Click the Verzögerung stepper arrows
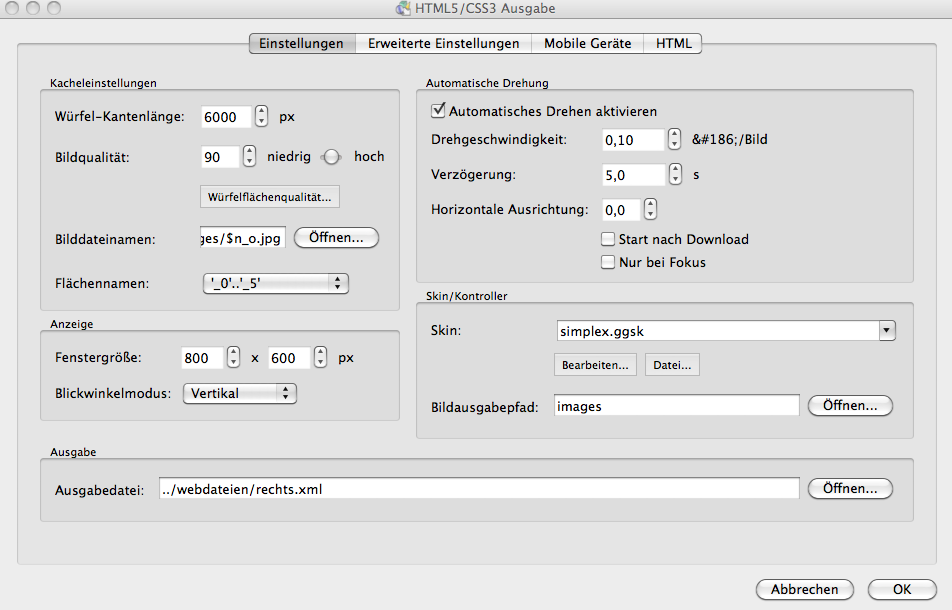Screen dimensions: 952x610 click(x=676, y=175)
